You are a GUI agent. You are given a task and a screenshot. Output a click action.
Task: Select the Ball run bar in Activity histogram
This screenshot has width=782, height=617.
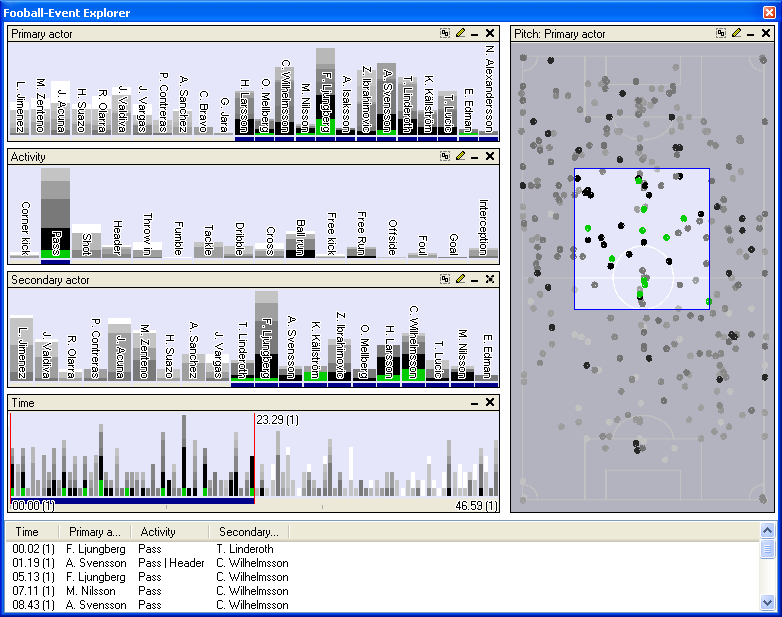point(300,244)
